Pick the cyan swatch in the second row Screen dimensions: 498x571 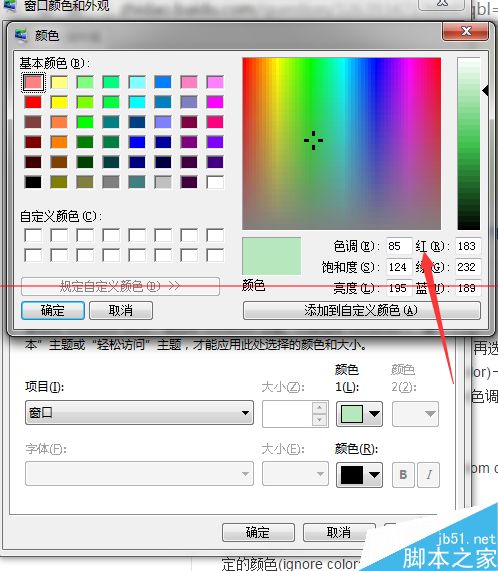pos(137,102)
